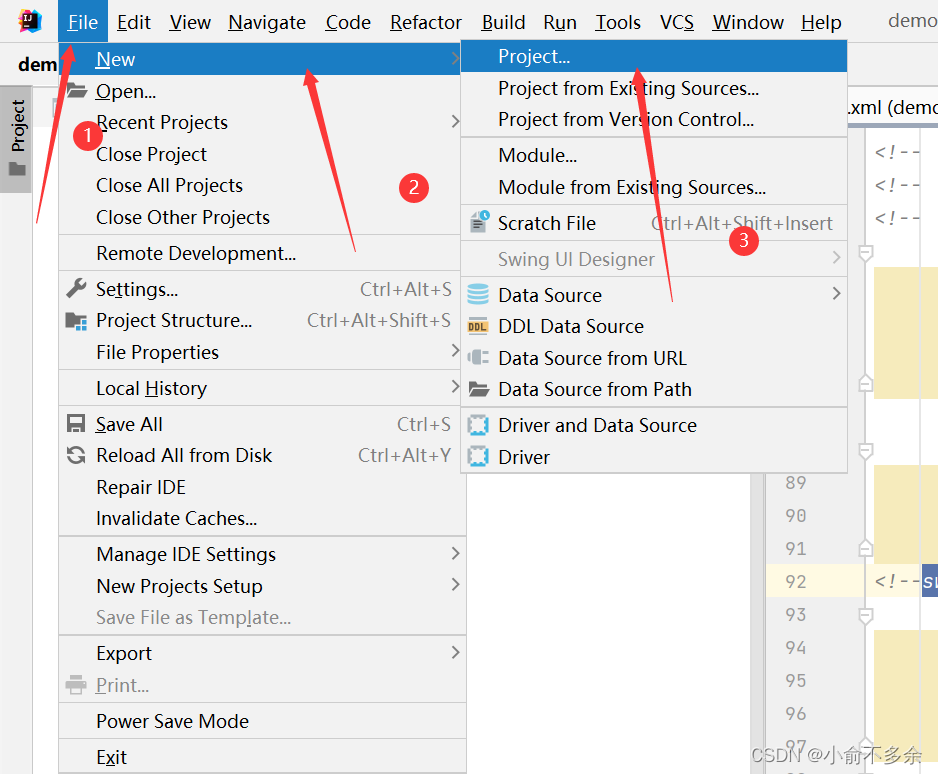Click the Save All floppy disk icon
The image size is (938, 774).
click(76, 424)
